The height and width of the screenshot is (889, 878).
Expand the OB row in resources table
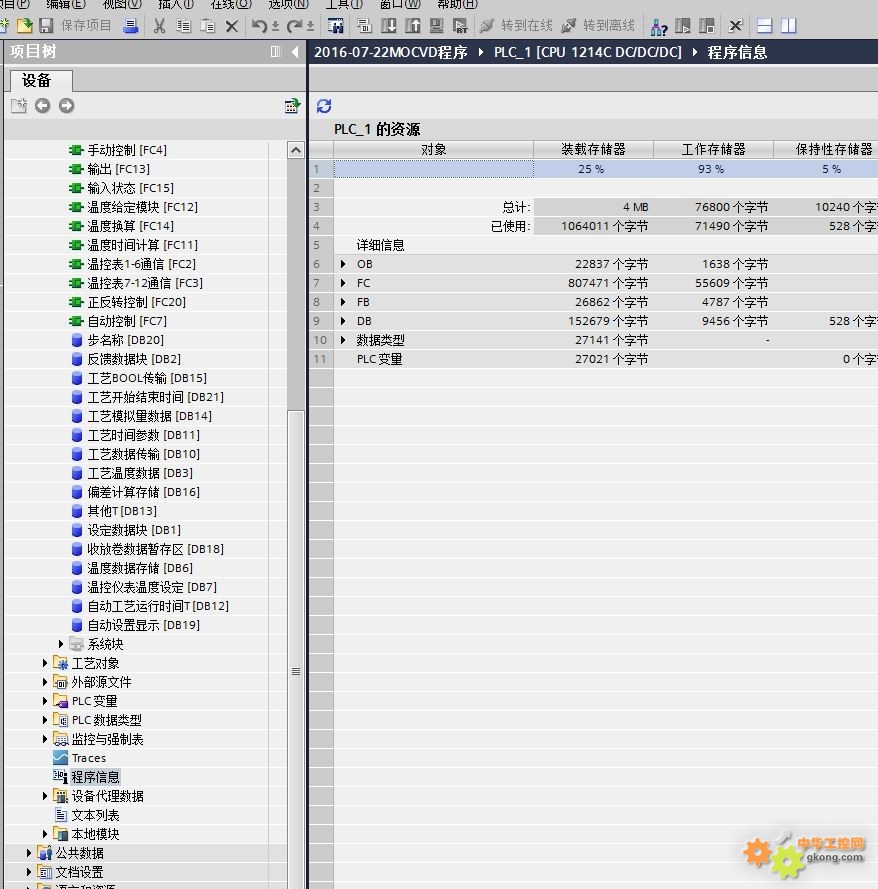click(343, 264)
